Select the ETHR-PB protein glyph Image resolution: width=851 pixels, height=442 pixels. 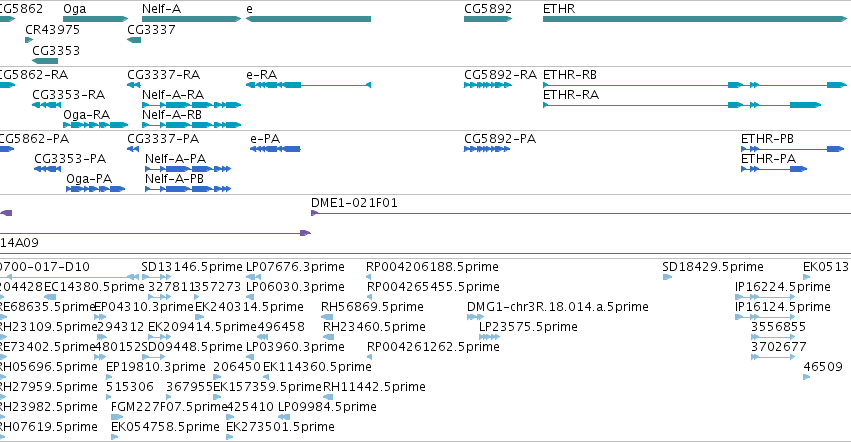(x=792, y=149)
